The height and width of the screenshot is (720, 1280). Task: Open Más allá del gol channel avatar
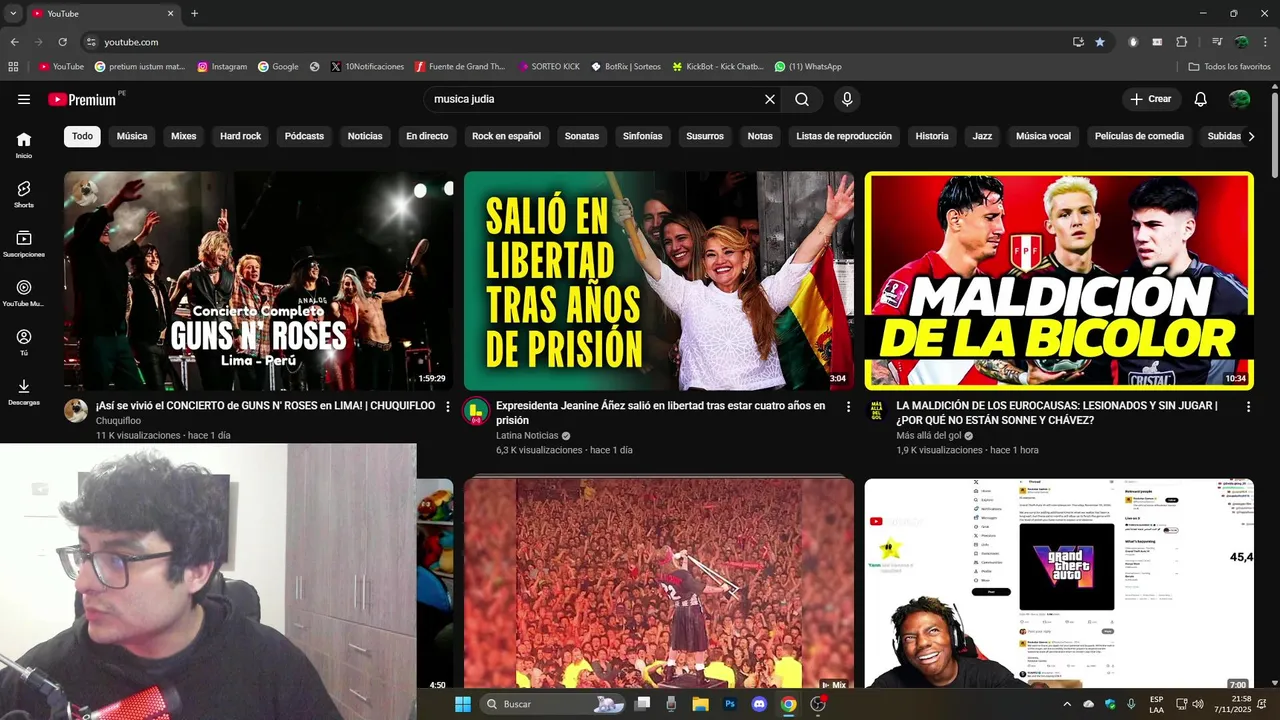click(876, 410)
